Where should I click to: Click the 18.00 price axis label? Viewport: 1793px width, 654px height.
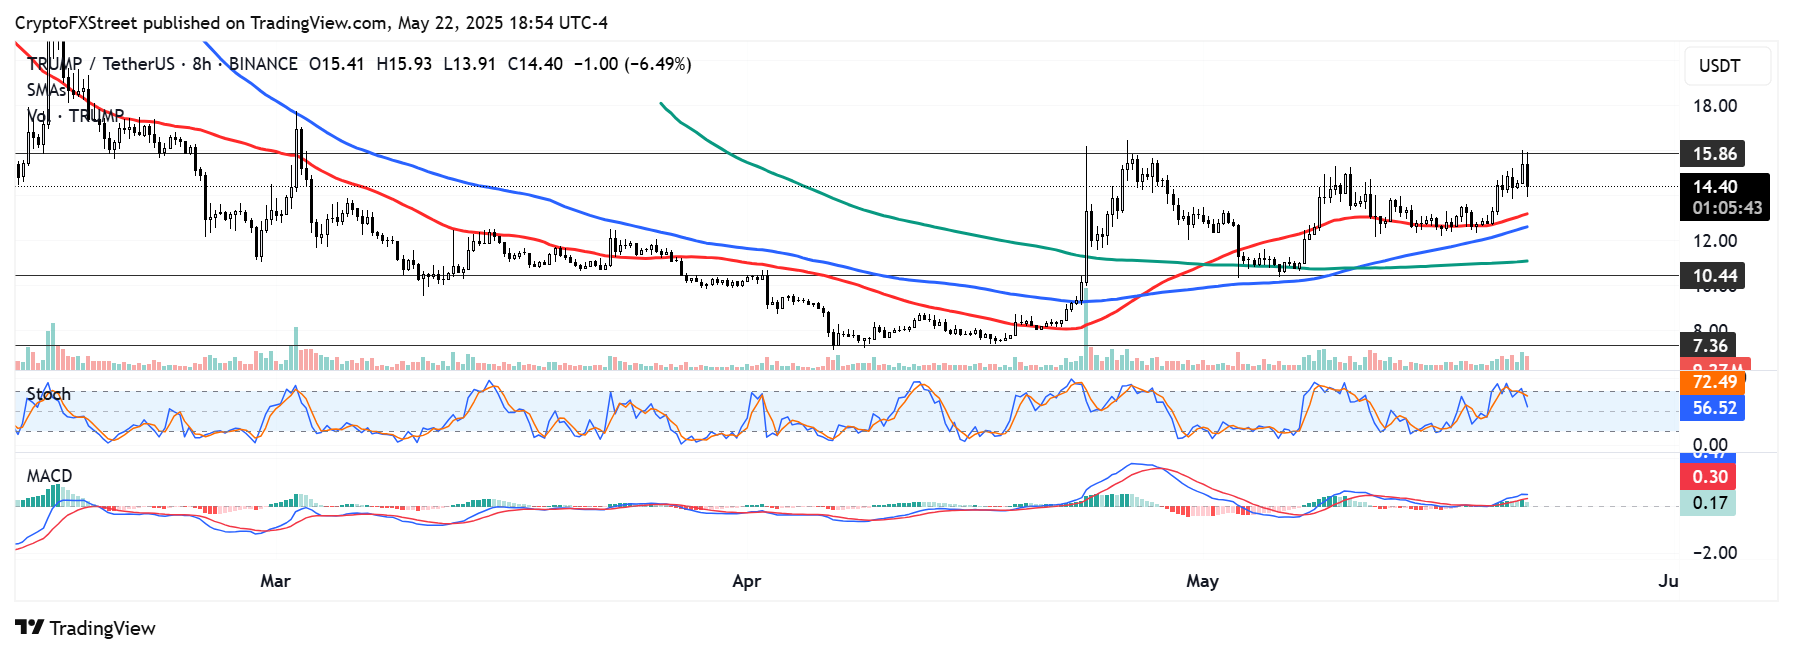[1714, 106]
